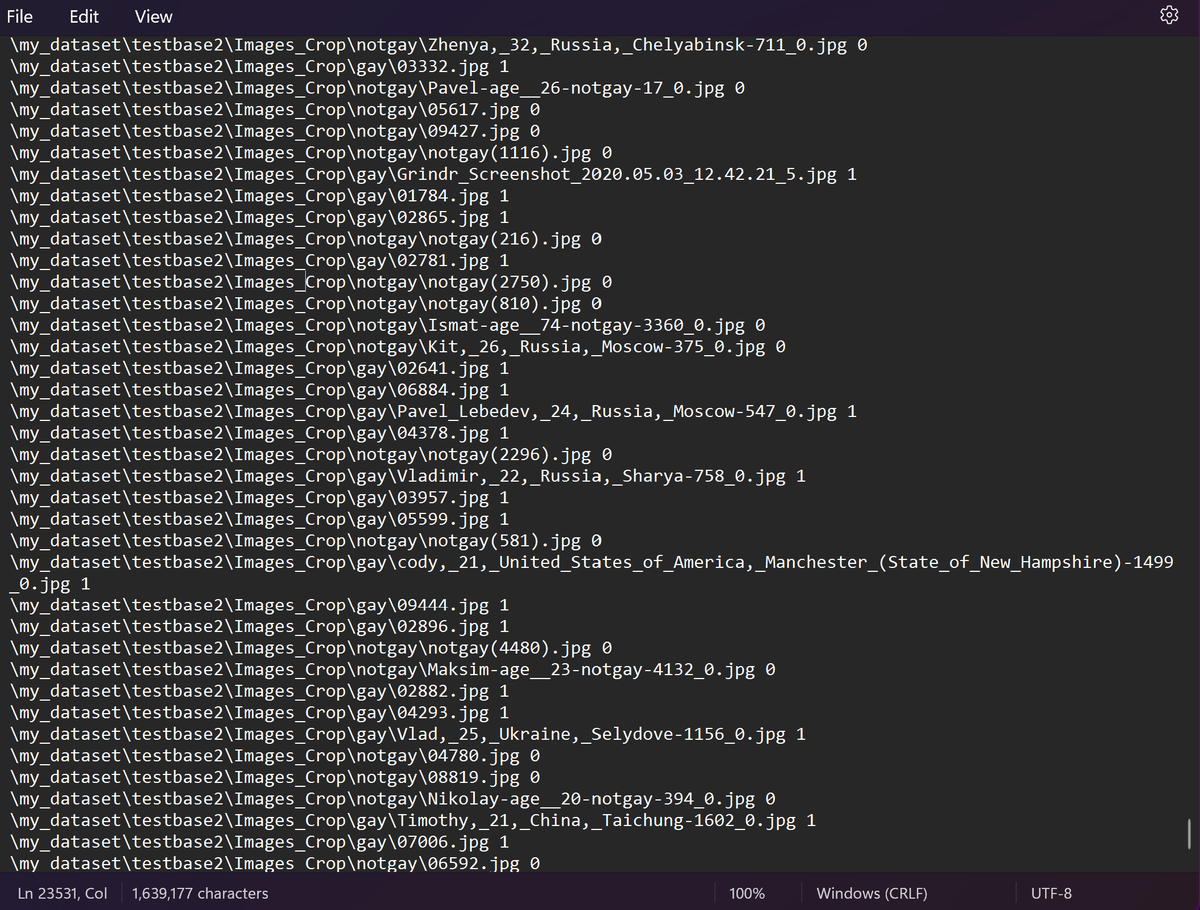This screenshot has width=1200, height=910.
Task: Click the line containing 04780.jpg
Action: tap(275, 756)
